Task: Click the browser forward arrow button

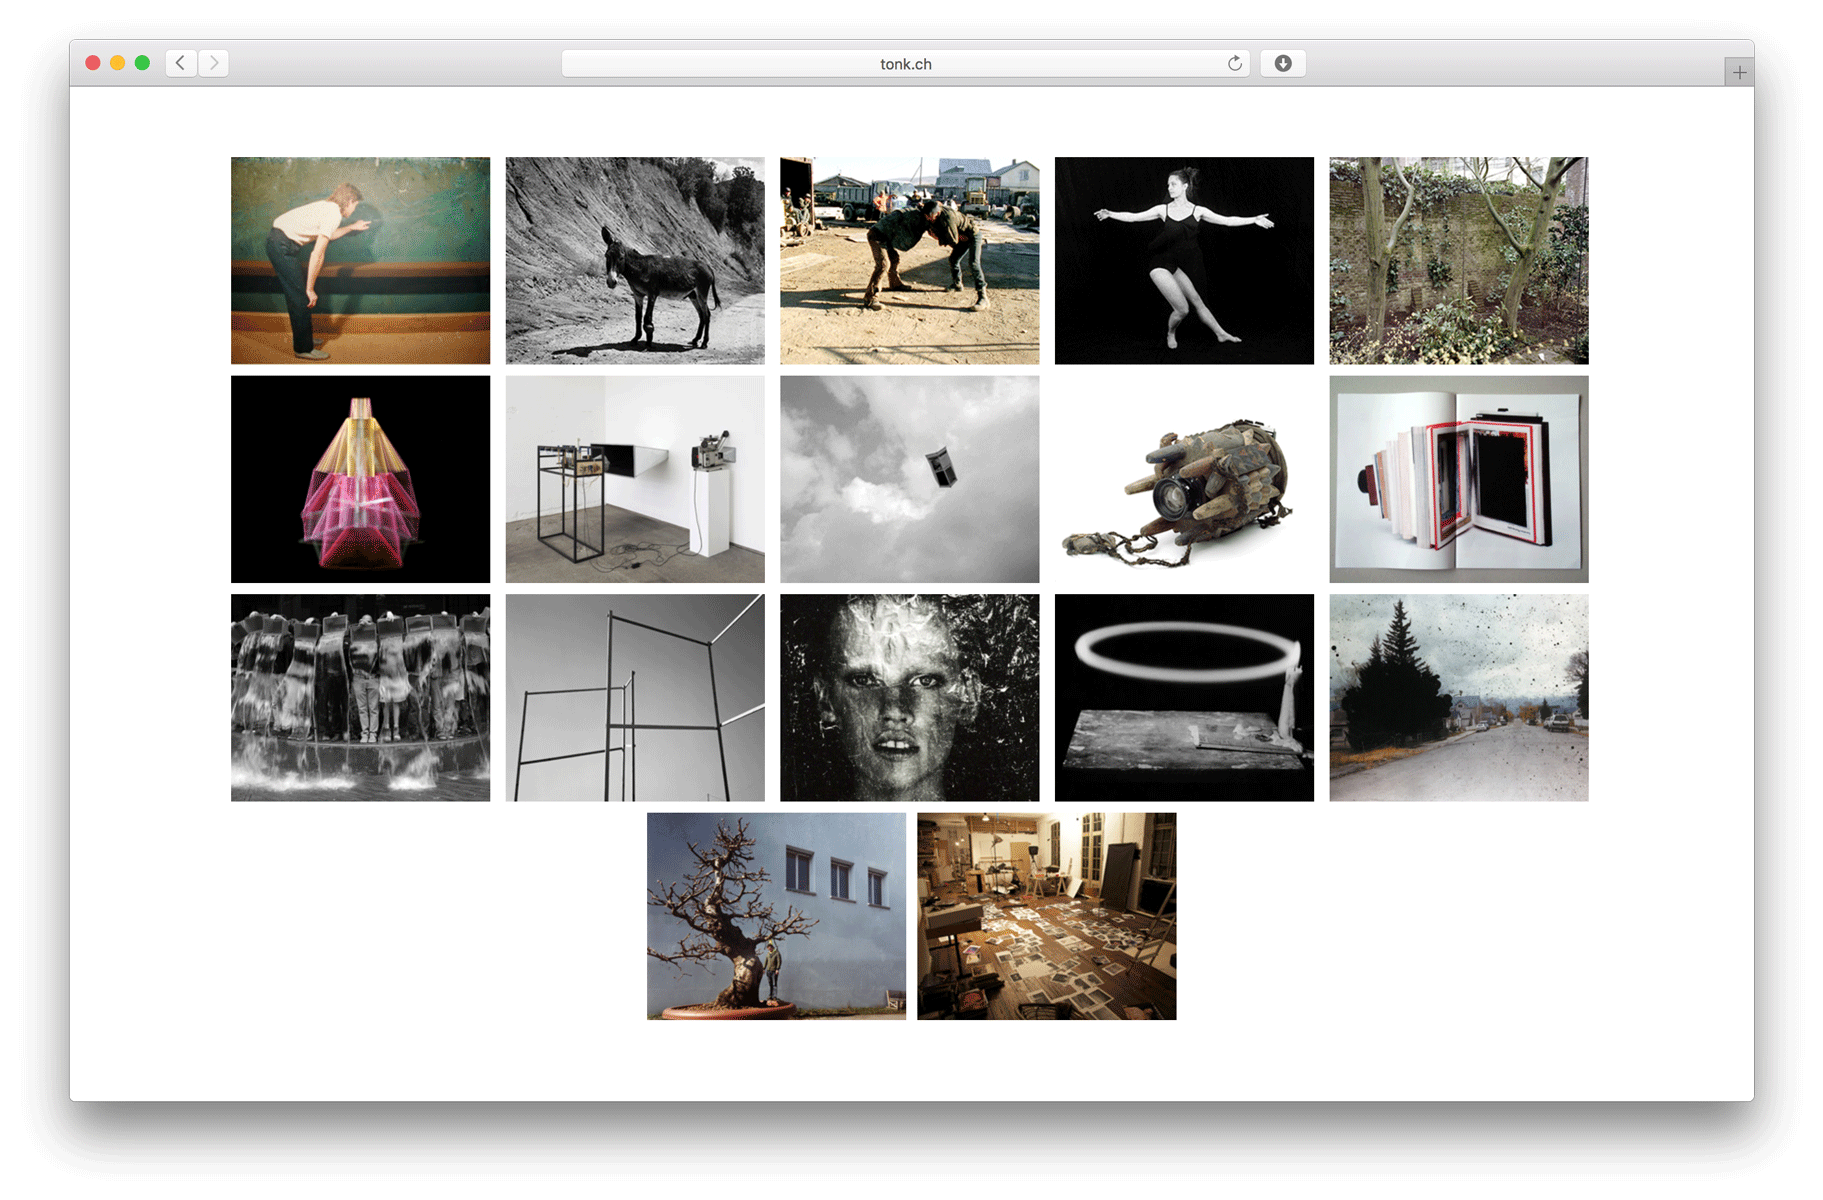Action: point(214,63)
